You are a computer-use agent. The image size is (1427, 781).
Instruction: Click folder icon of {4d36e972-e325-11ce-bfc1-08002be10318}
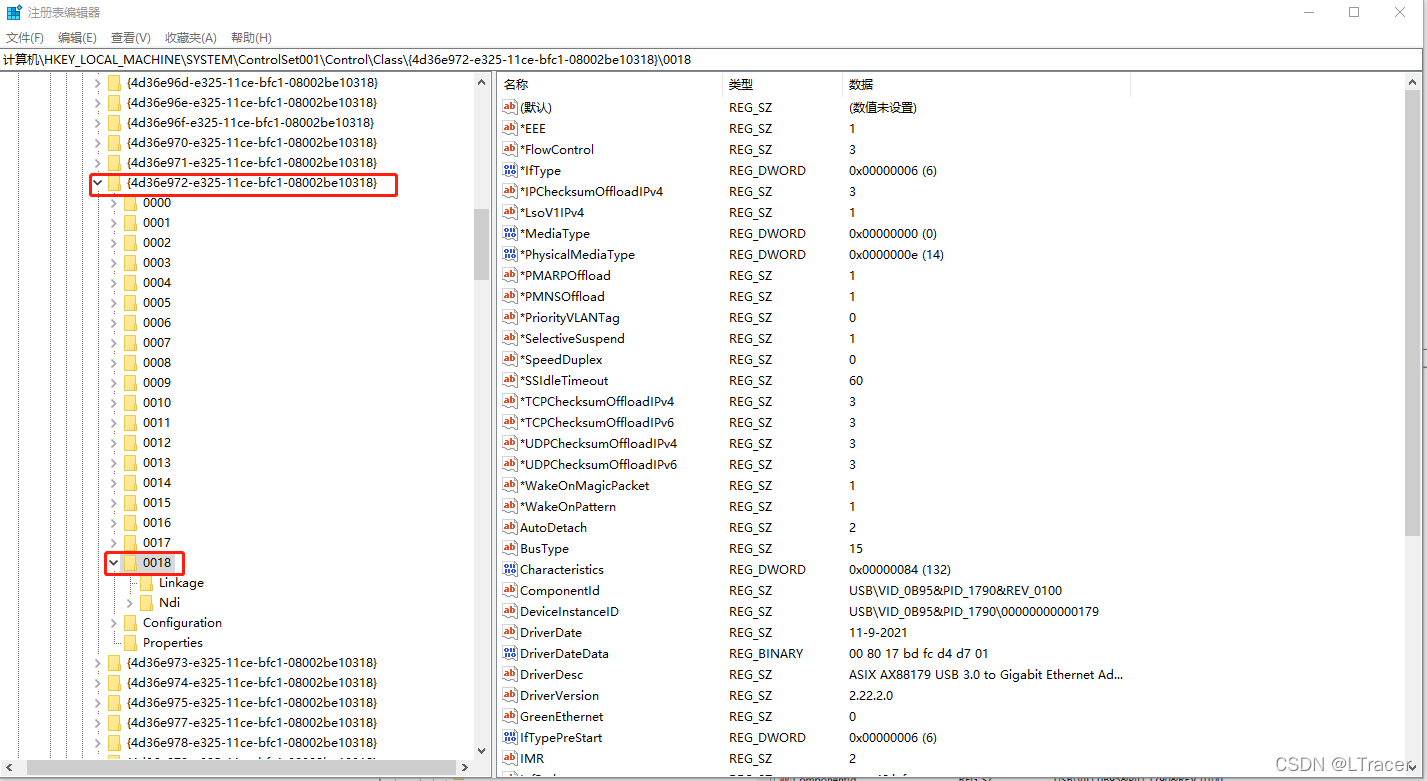point(114,182)
